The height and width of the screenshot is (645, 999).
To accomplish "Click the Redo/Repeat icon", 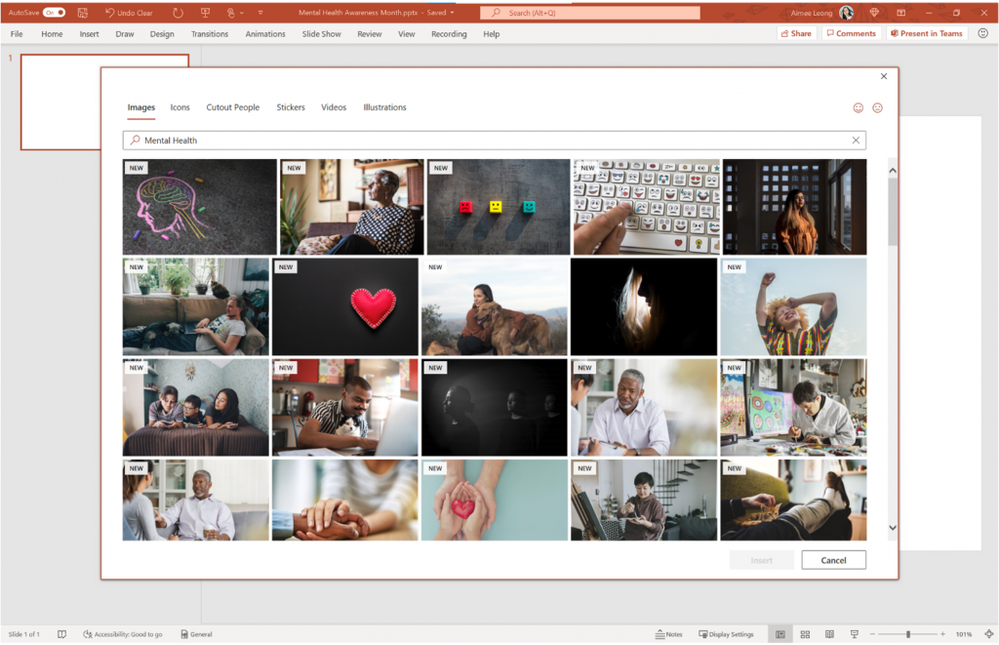I will click(178, 12).
